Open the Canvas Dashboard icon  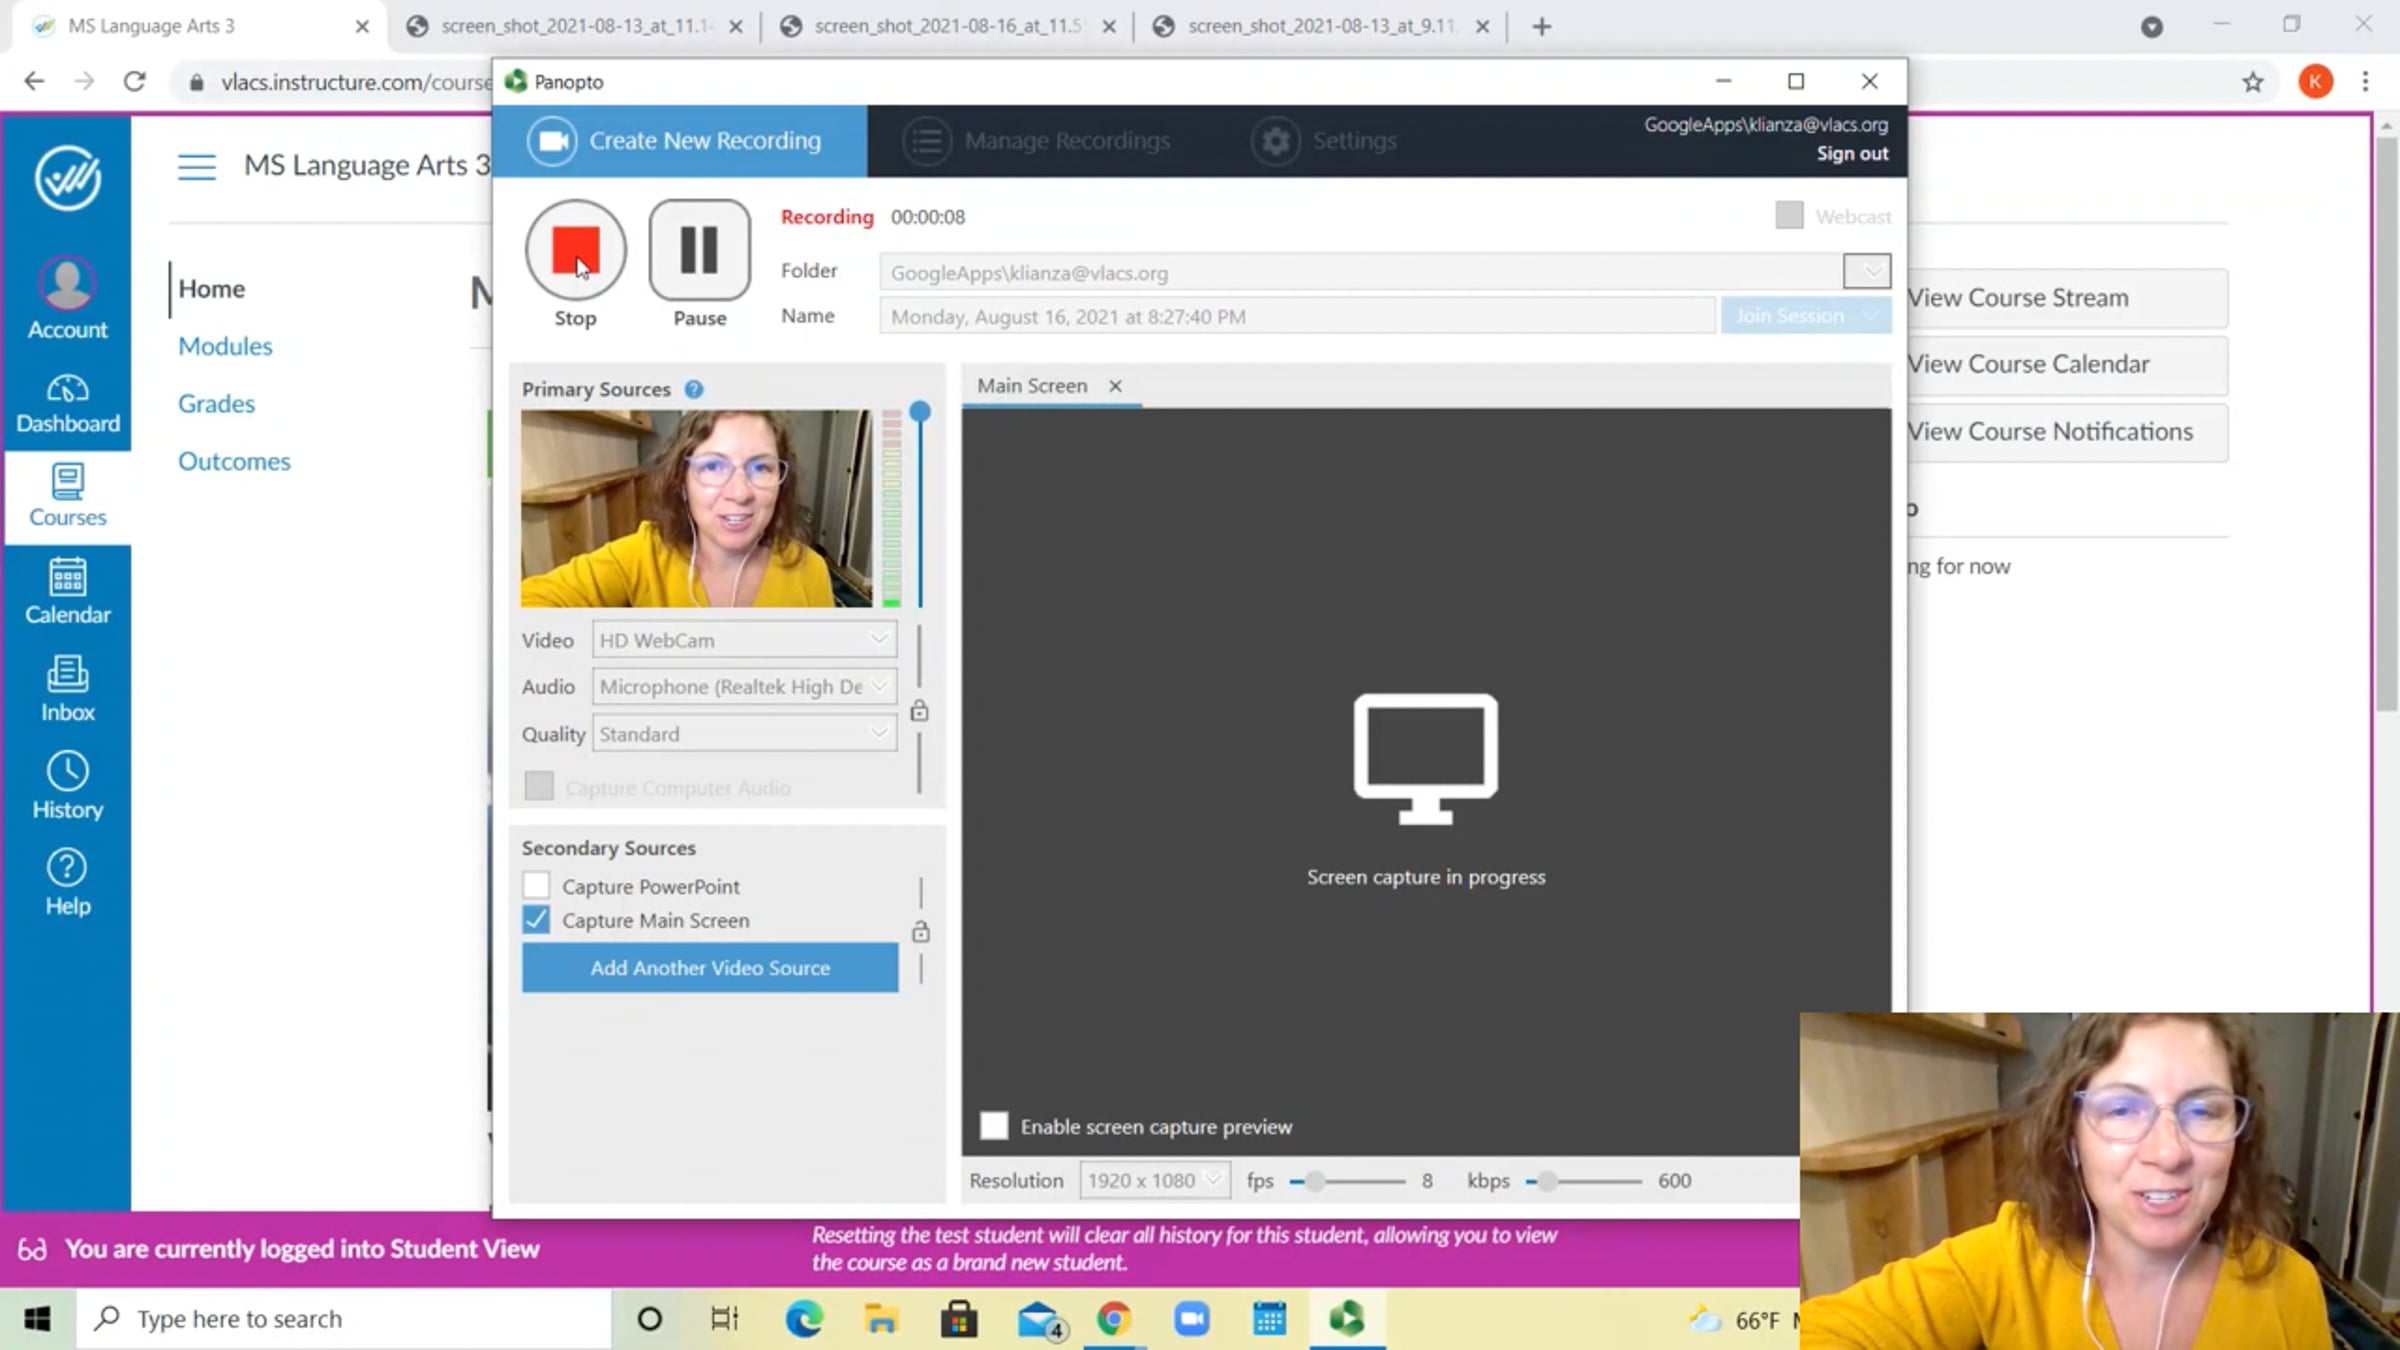tap(67, 403)
